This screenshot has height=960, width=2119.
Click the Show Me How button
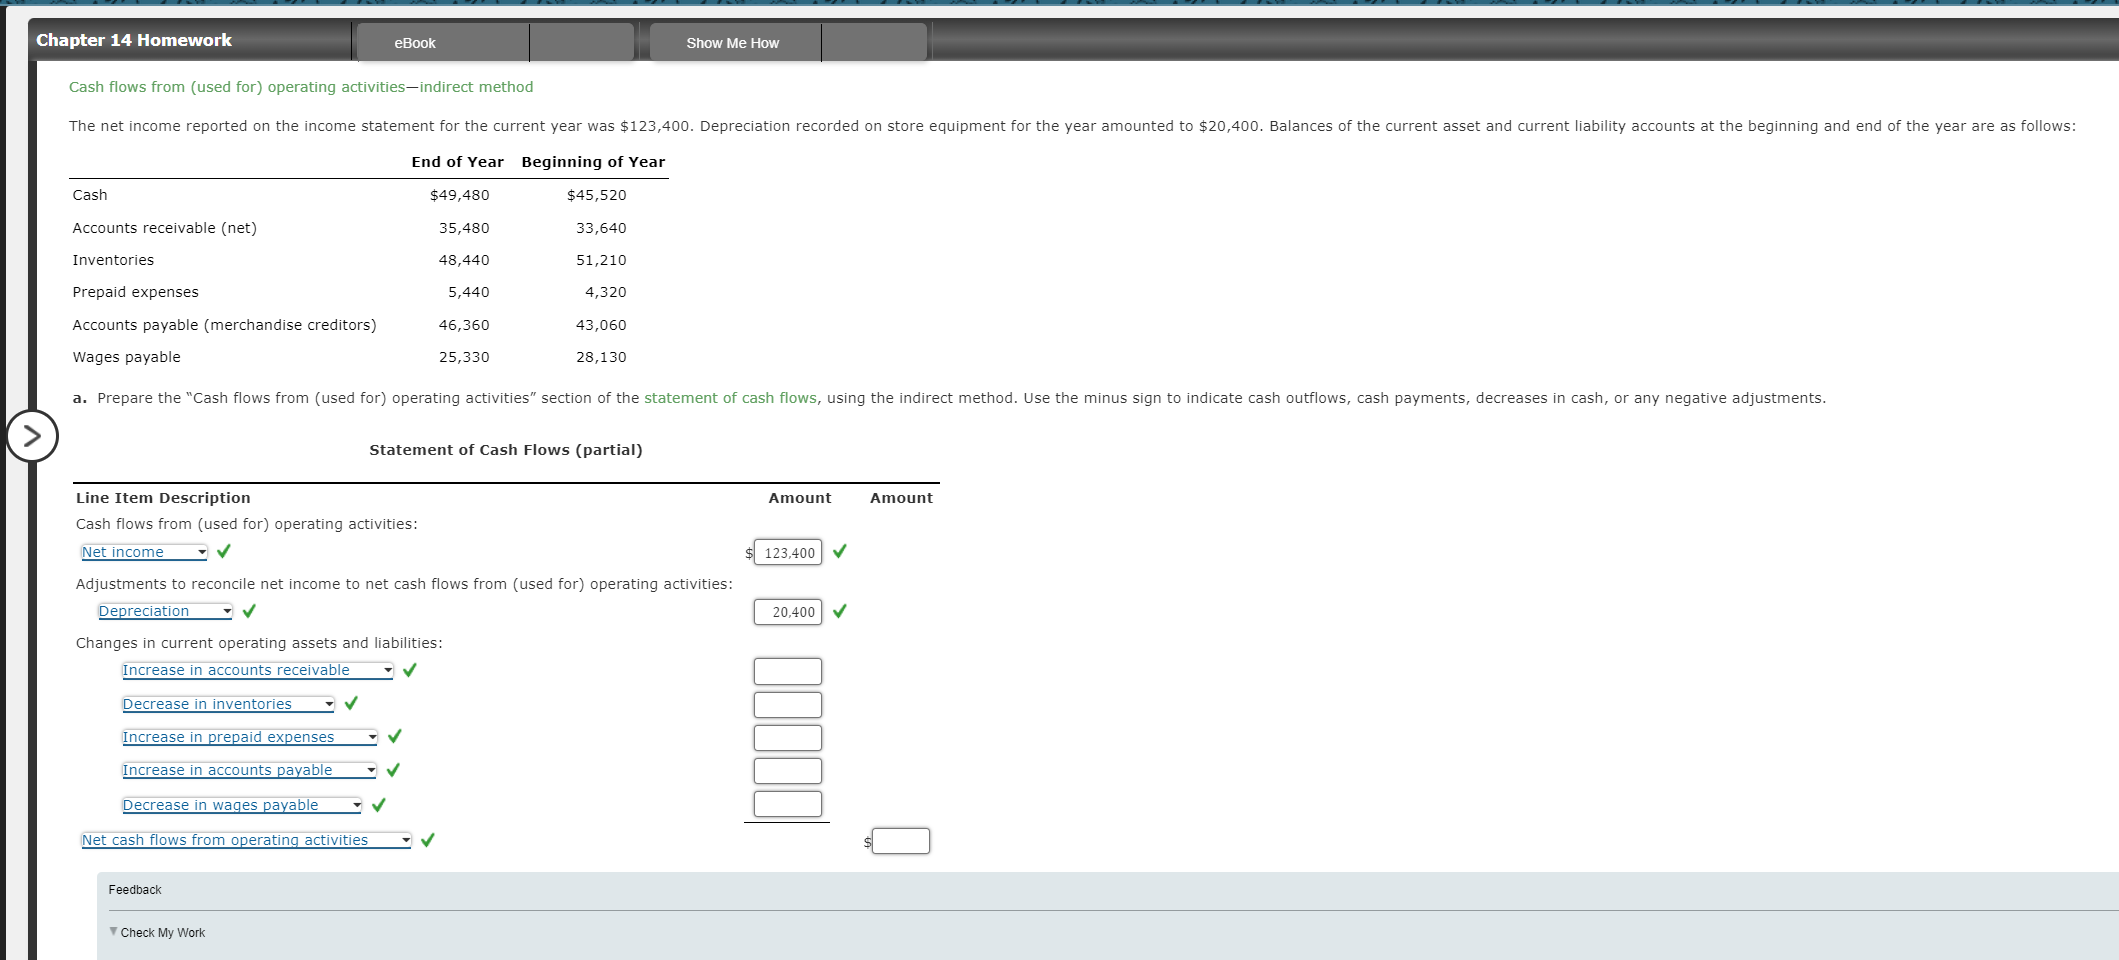(732, 42)
